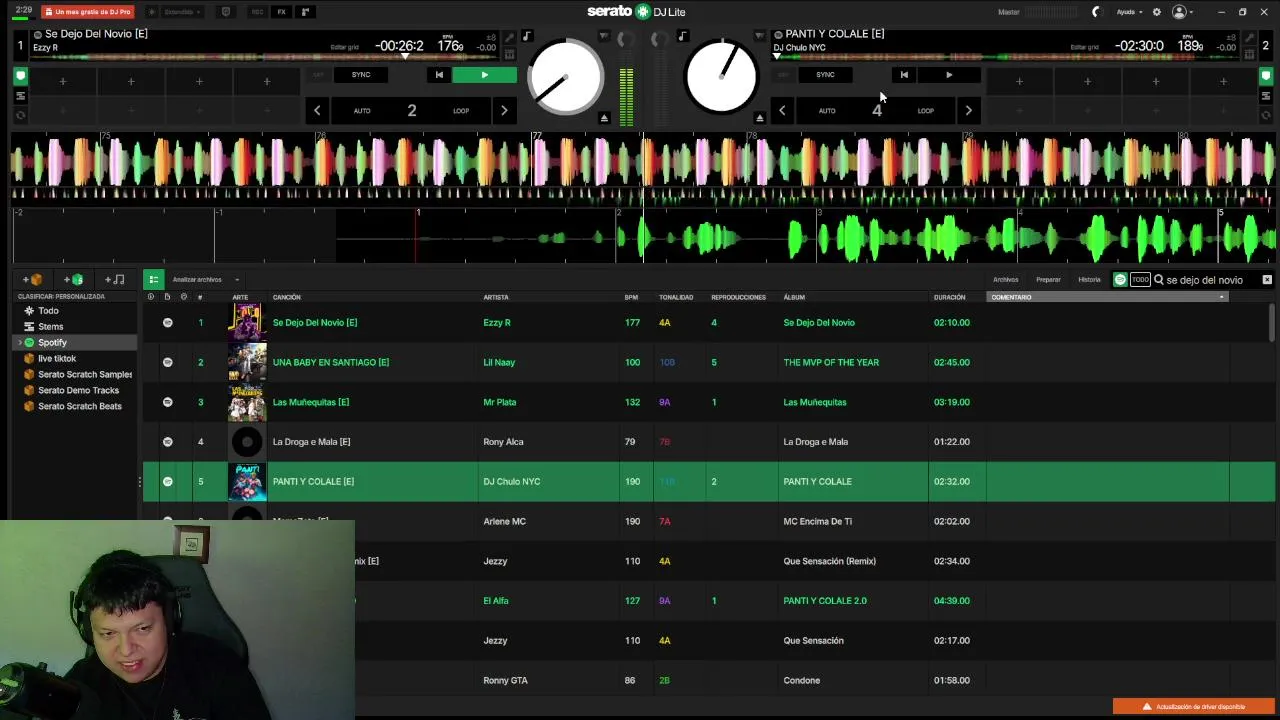Click the 'se dejo del novio' search field
The width and height of the screenshot is (1280, 720).
(1204, 280)
